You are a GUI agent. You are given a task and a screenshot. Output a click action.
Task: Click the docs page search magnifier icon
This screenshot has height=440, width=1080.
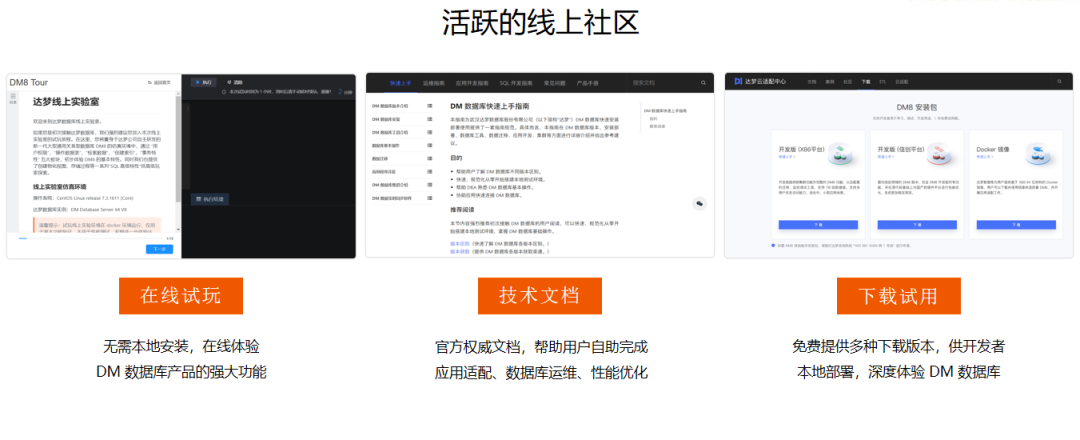[703, 83]
